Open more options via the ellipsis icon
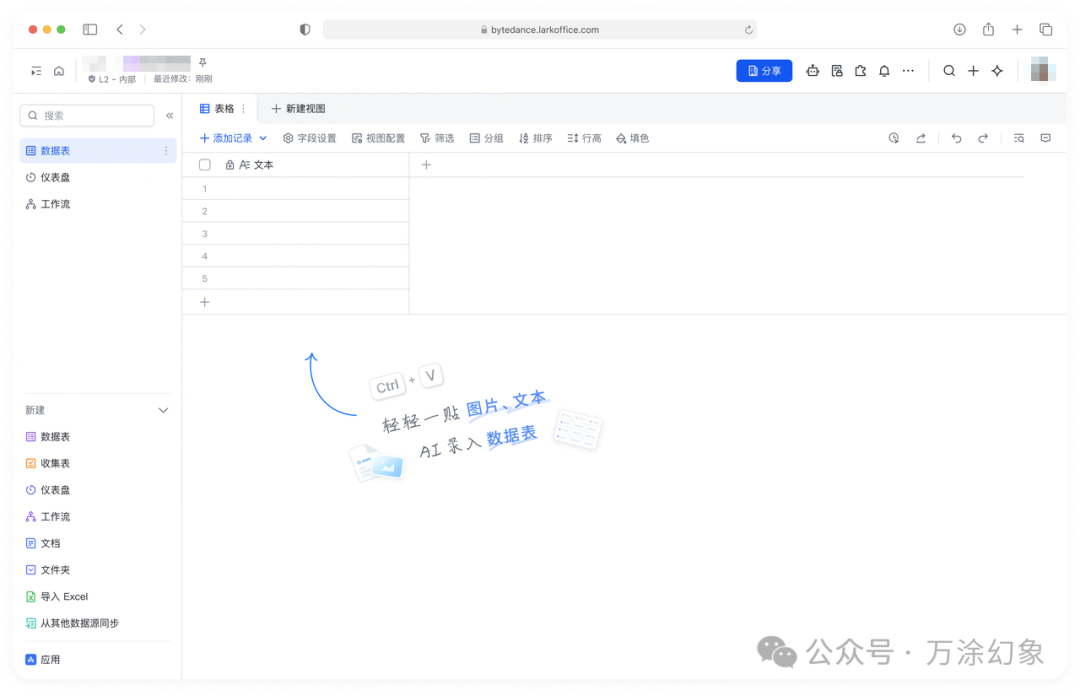 click(x=908, y=70)
